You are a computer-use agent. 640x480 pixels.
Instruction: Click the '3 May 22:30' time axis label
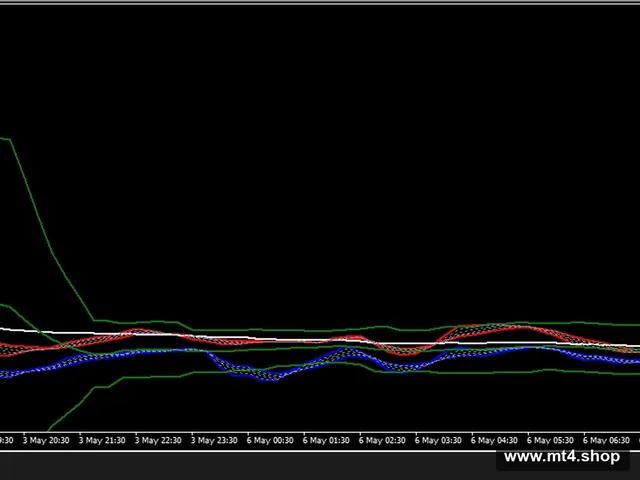158,441
